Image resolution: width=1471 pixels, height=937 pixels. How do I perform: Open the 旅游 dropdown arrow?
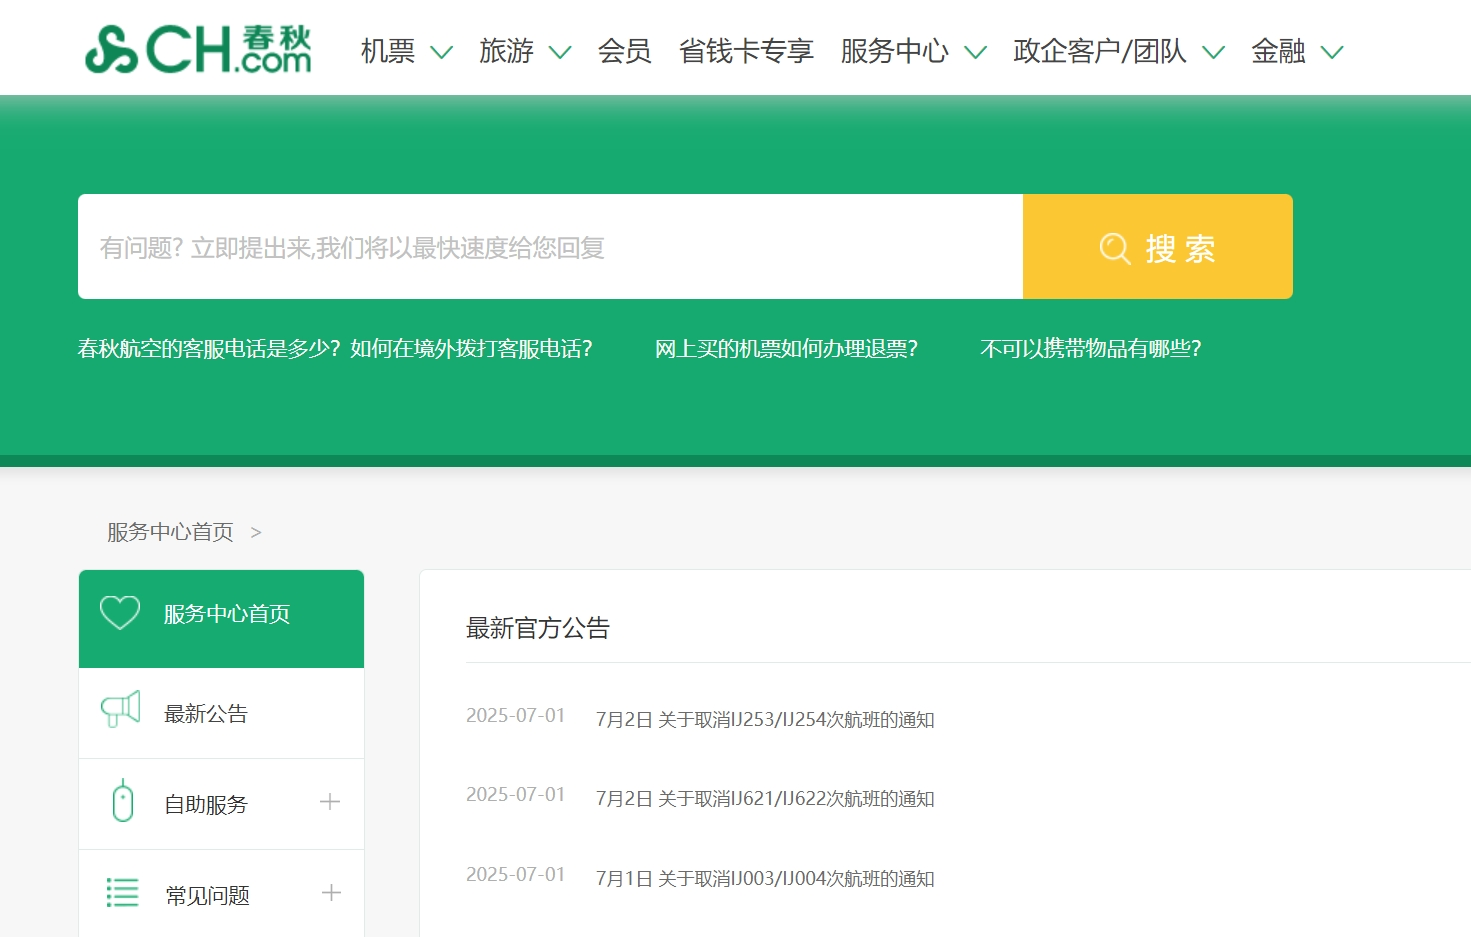560,52
